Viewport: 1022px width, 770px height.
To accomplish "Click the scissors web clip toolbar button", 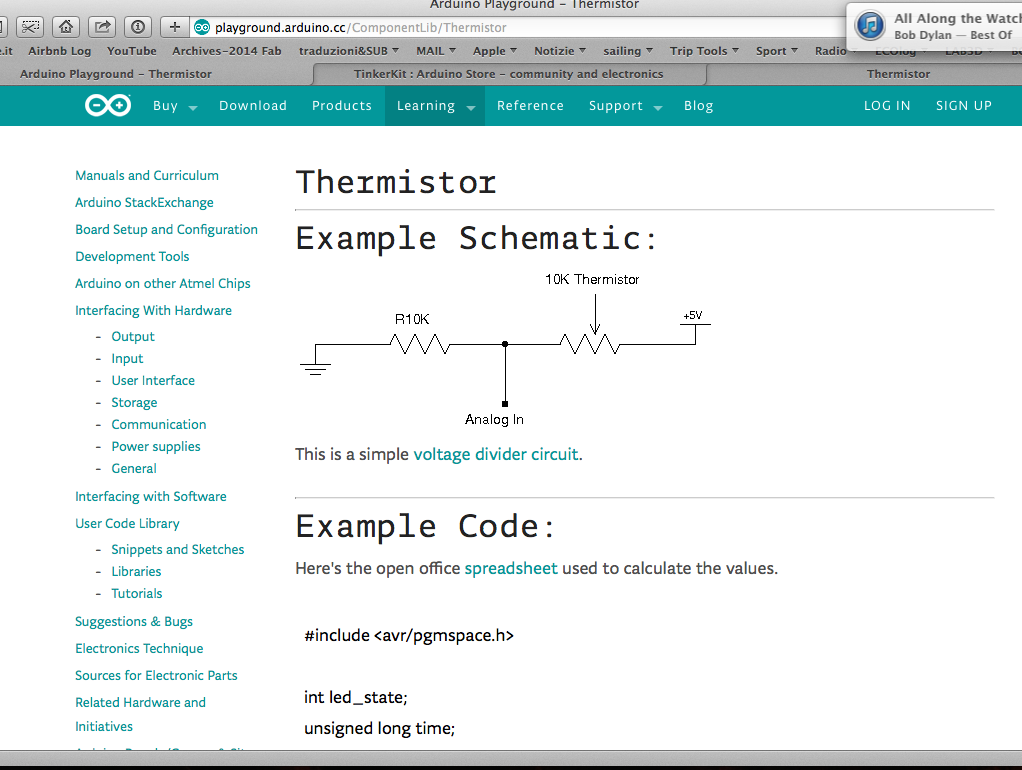I will pyautogui.click(x=30, y=27).
